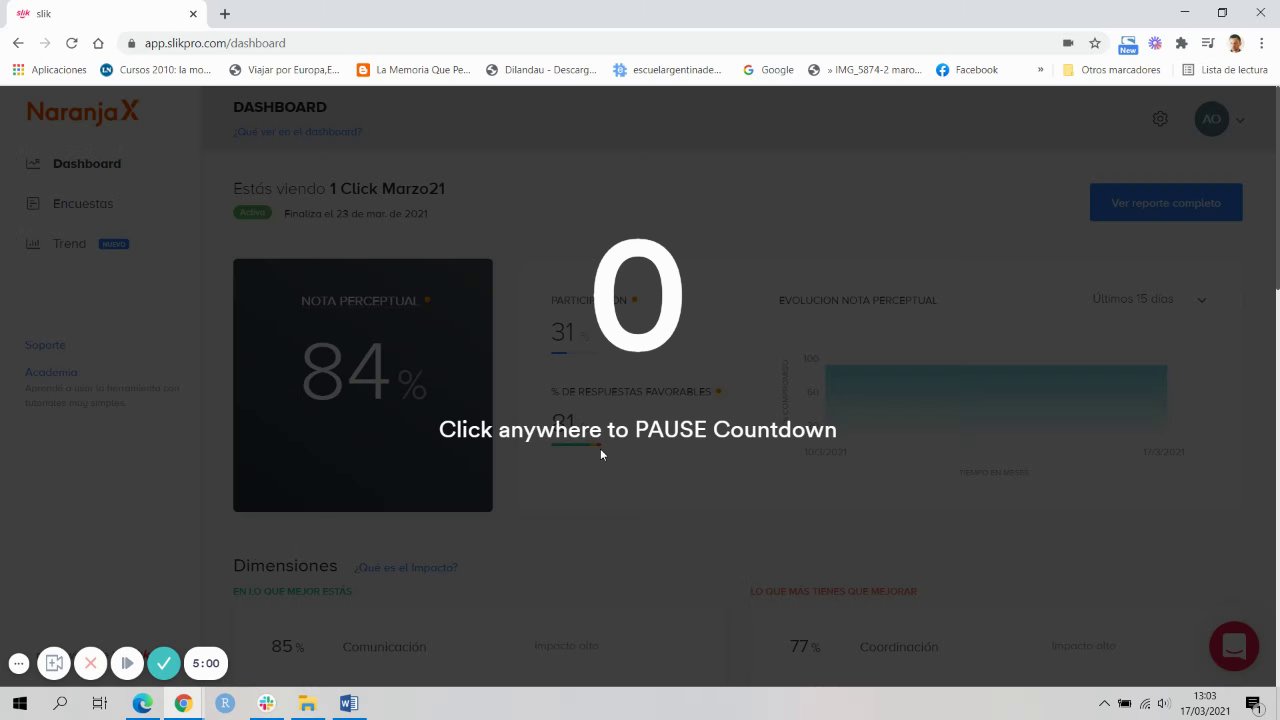The image size is (1280, 720).
Task: Finish recording with the green checkmark
Action: (x=164, y=663)
